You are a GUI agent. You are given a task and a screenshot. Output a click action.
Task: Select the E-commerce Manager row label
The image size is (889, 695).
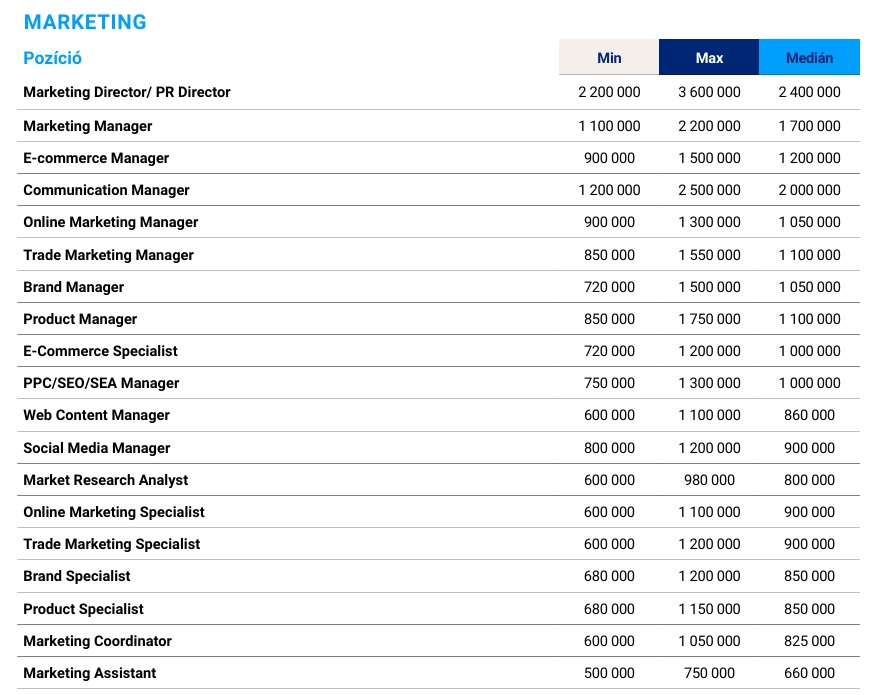click(96, 158)
